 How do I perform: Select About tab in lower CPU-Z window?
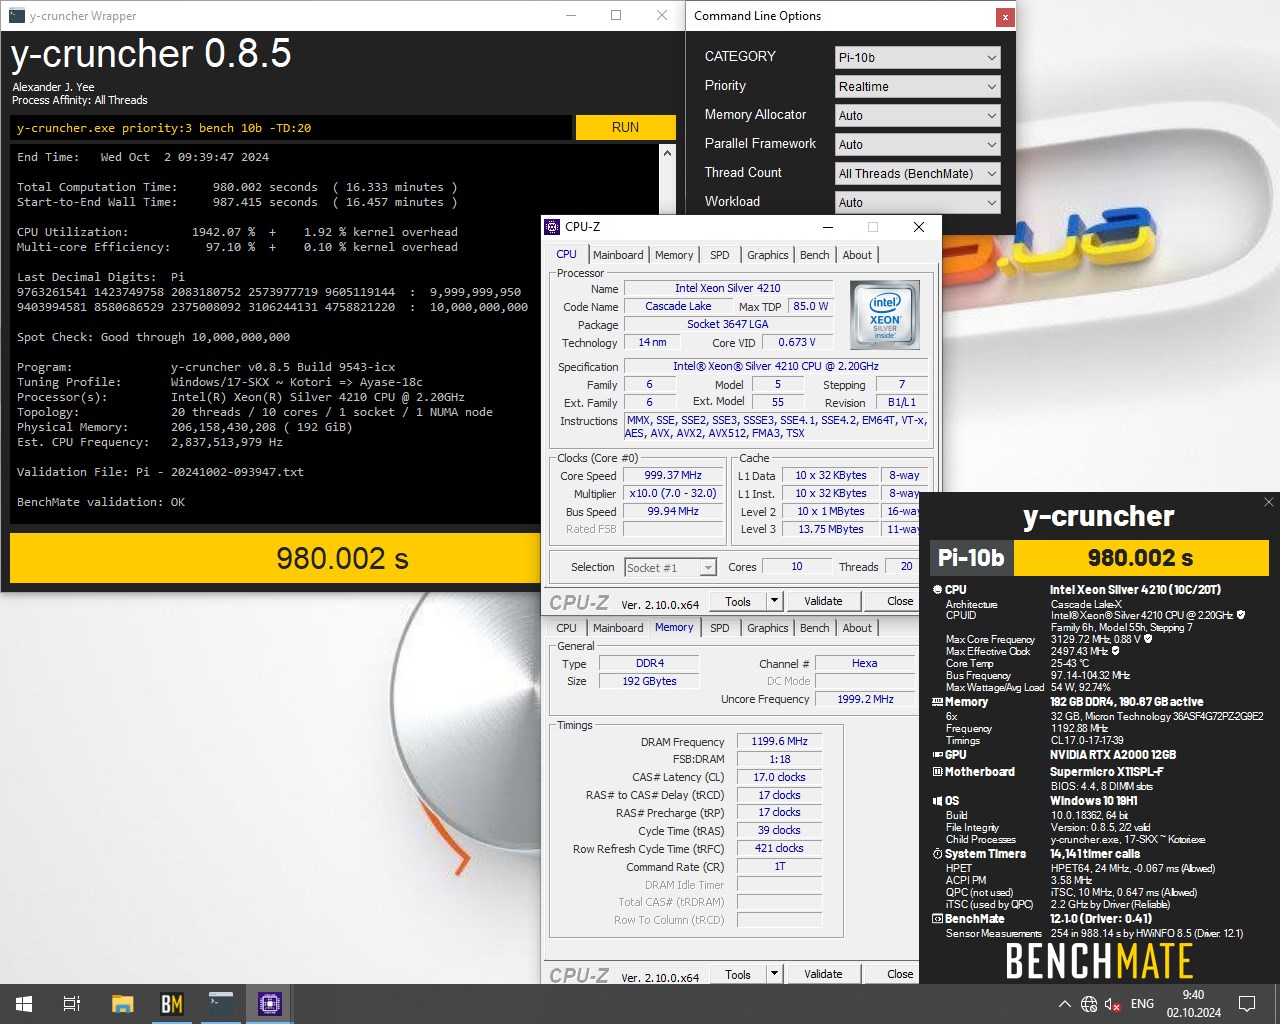857,628
